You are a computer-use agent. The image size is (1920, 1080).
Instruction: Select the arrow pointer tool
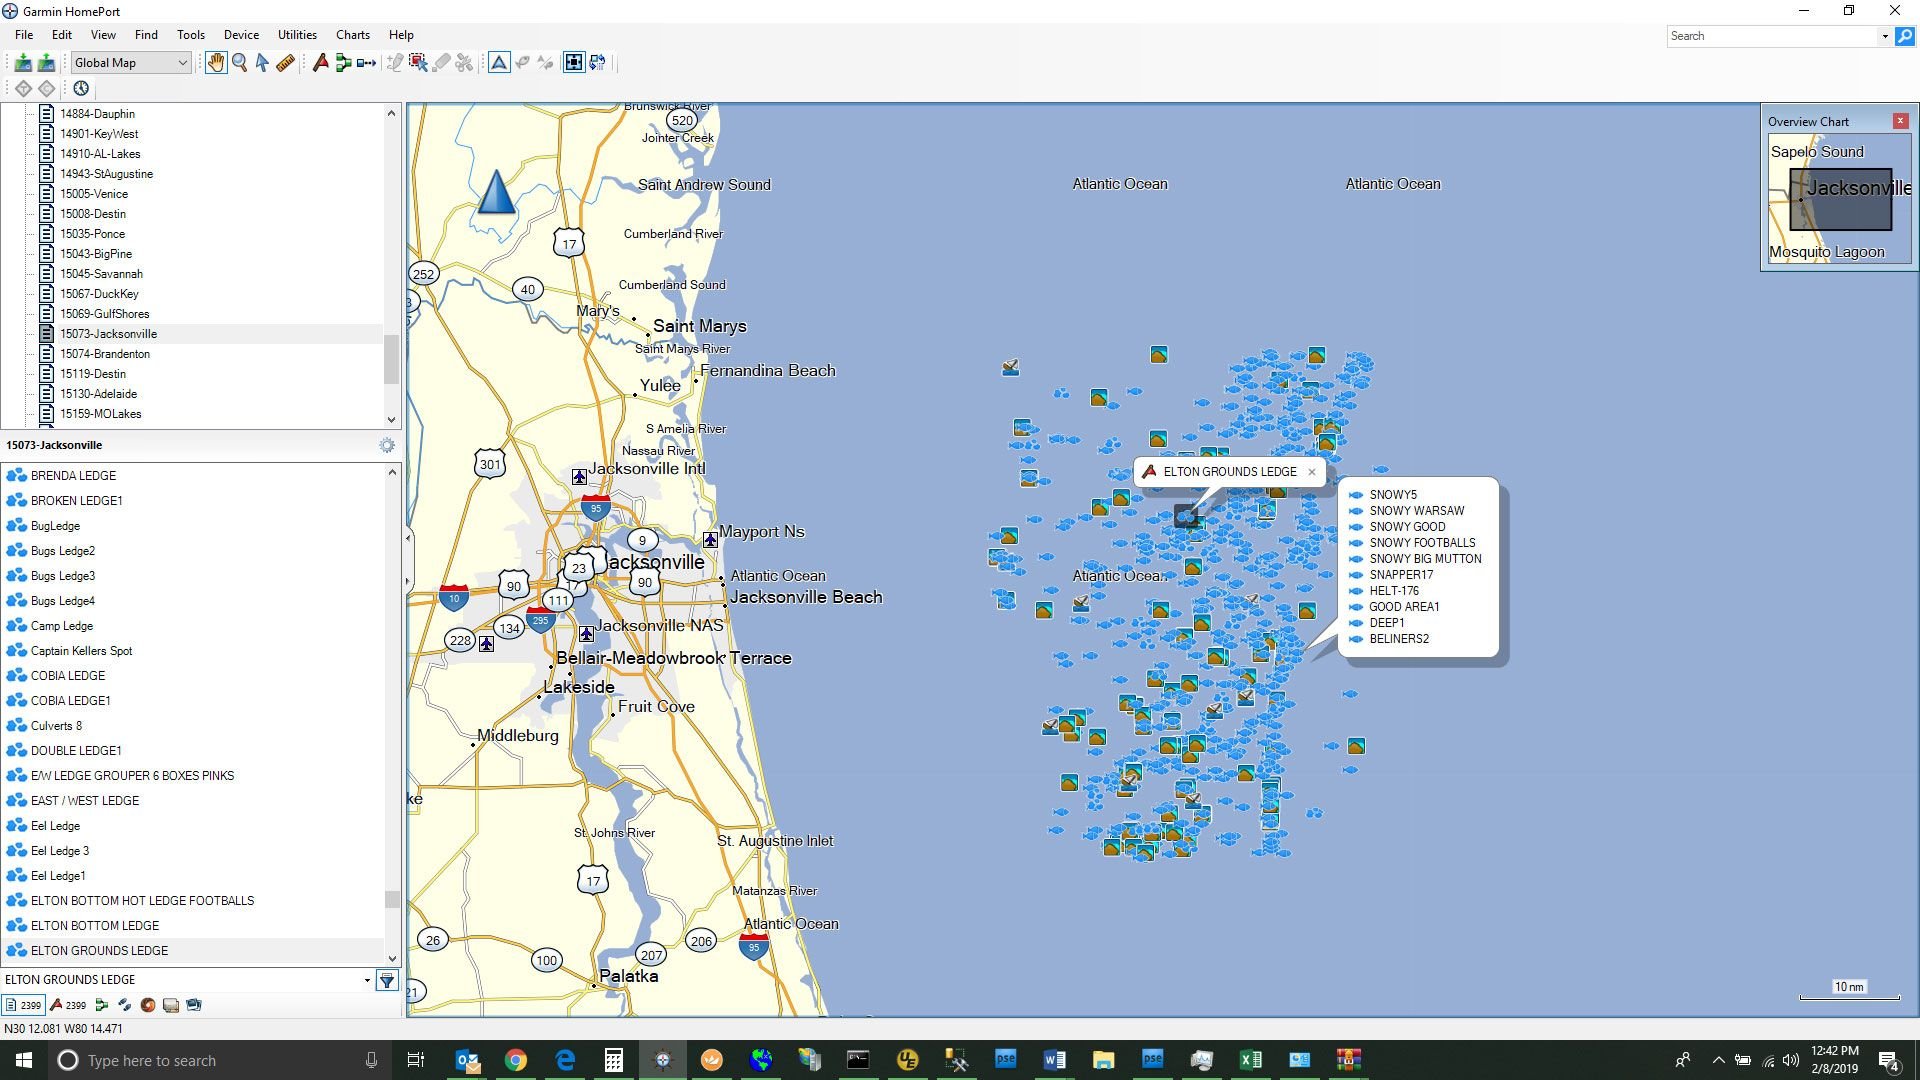pos(262,63)
